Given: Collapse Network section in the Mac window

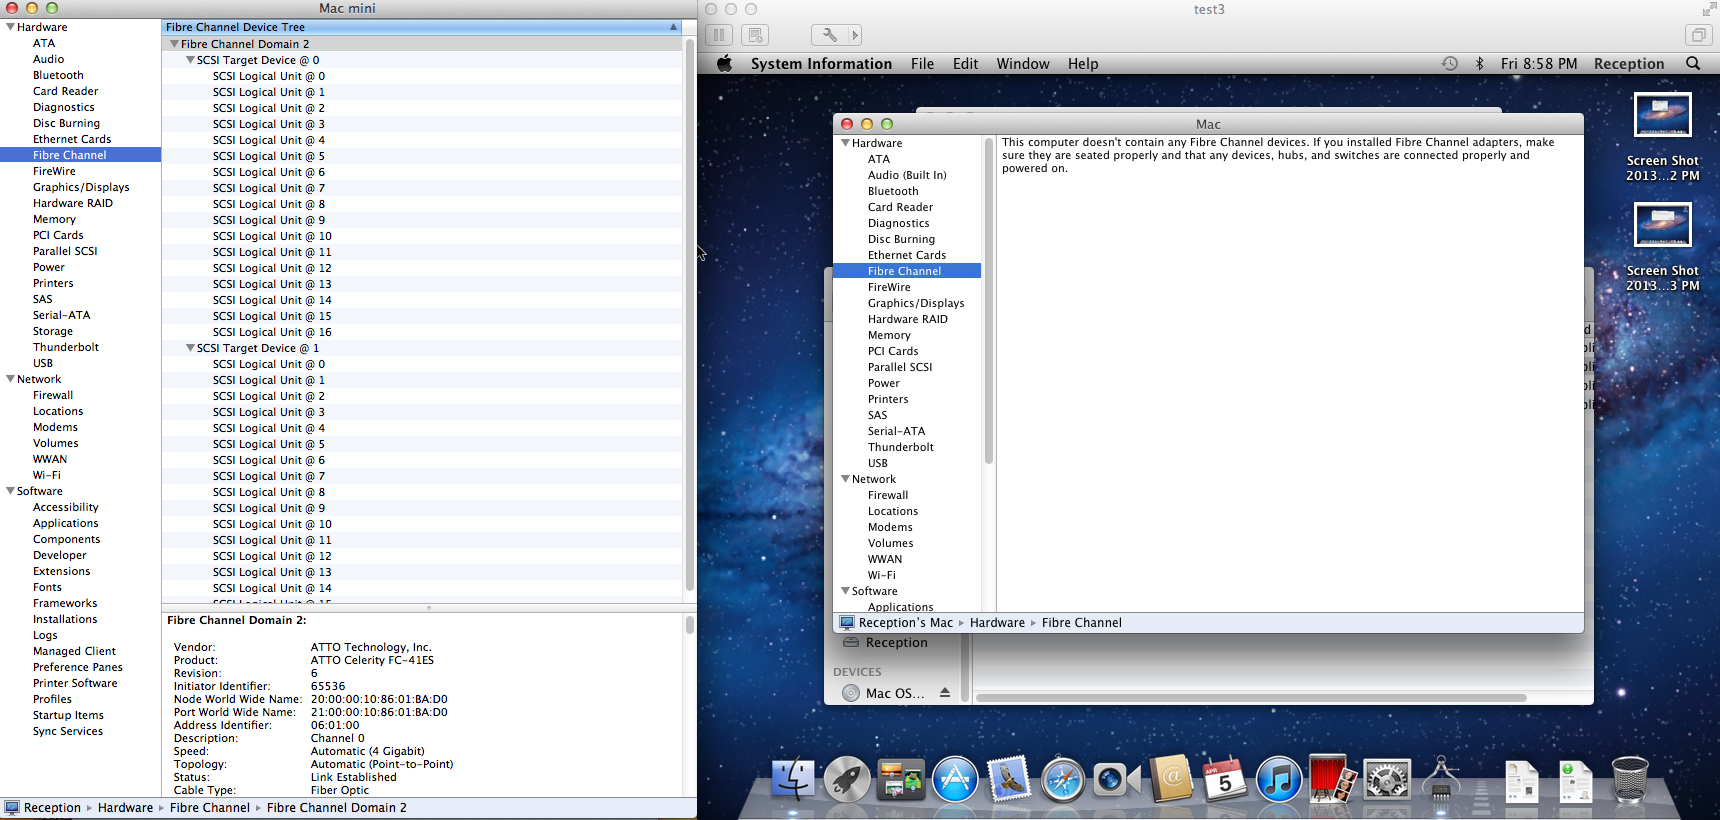Looking at the screenshot, I should 845,479.
